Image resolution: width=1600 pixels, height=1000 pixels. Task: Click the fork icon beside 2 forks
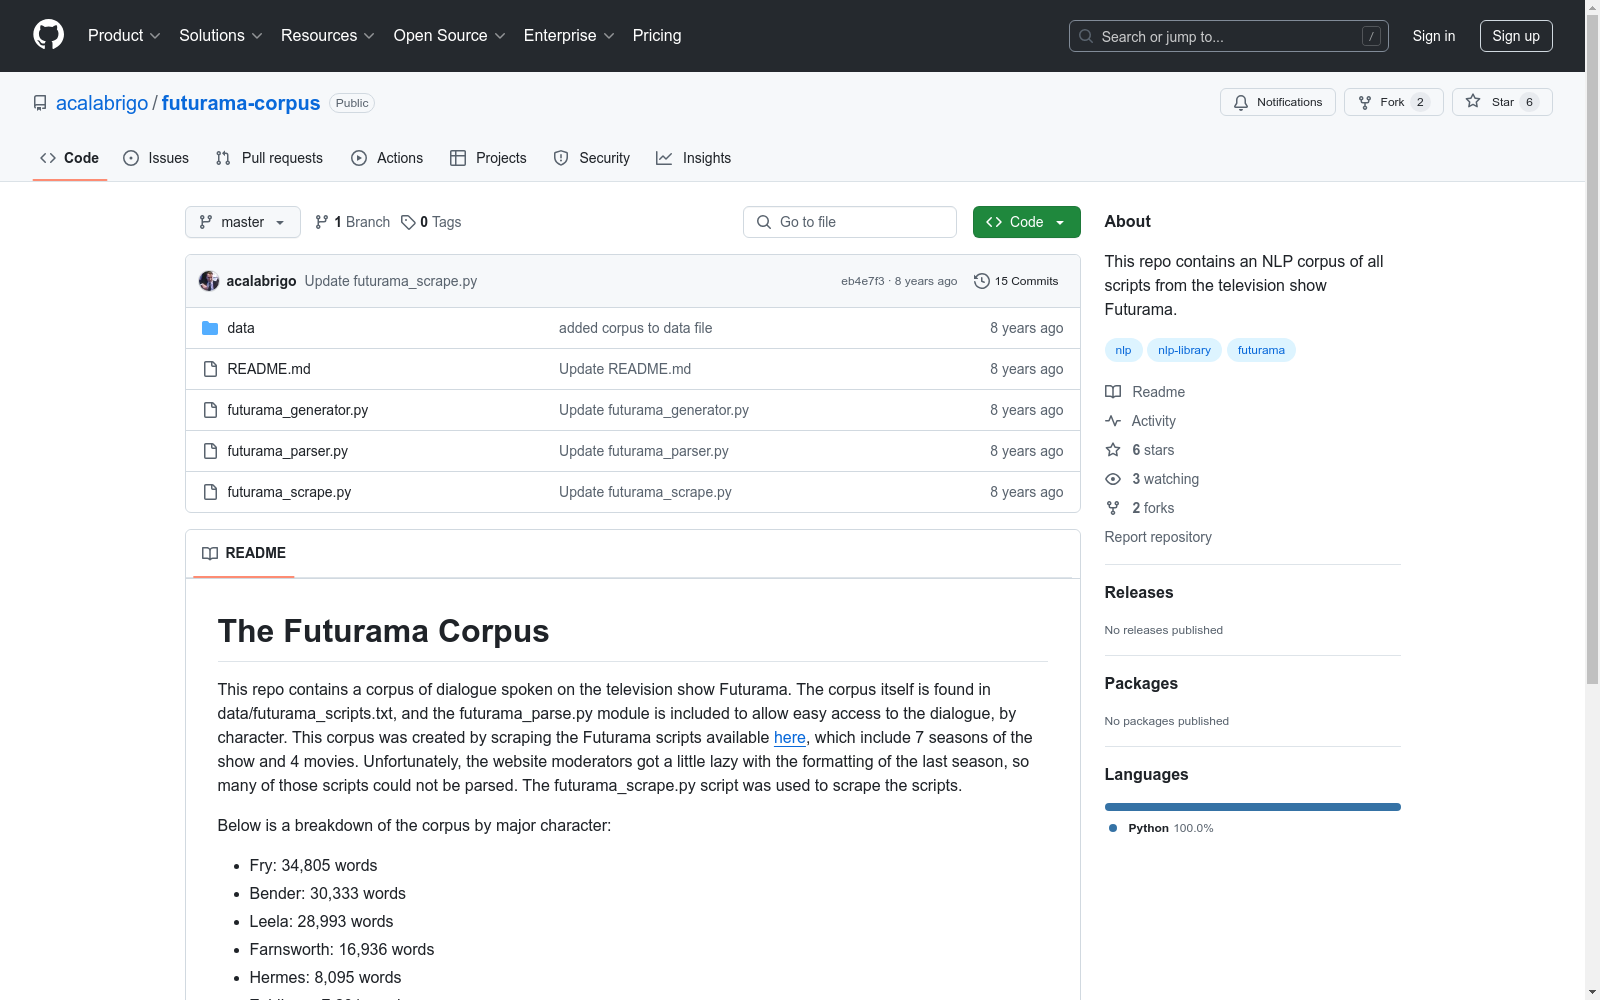tap(1113, 508)
